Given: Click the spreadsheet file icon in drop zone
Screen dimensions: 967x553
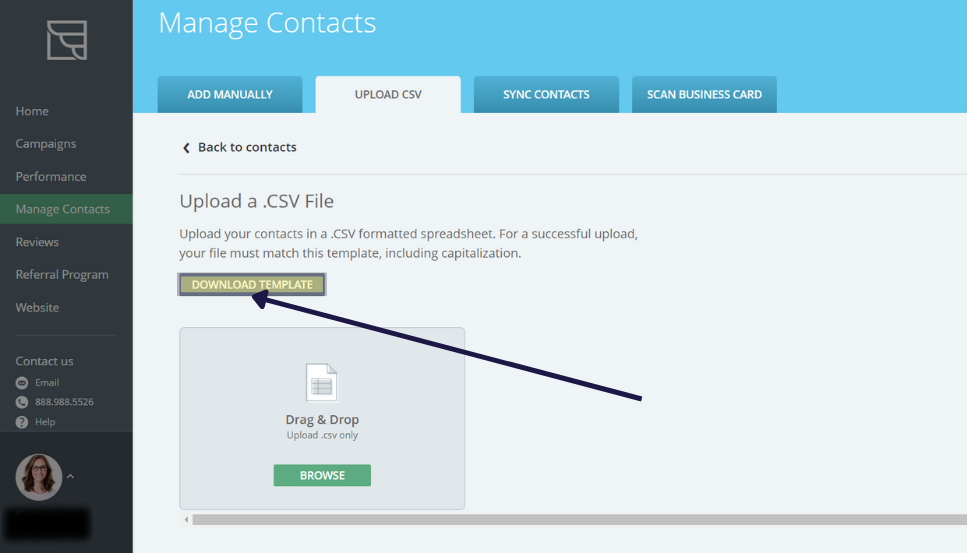Looking at the screenshot, I should pyautogui.click(x=321, y=383).
